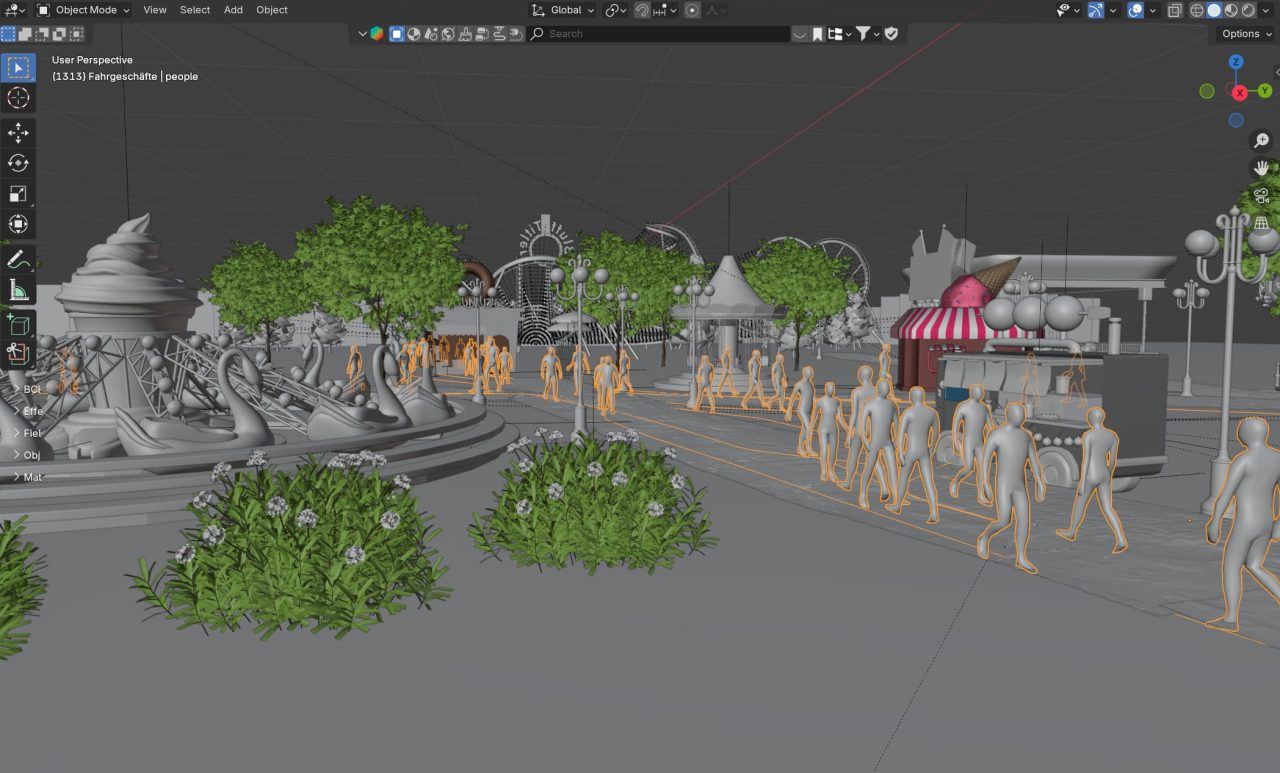Activate the 3D Cursor tool
Image resolution: width=1280 pixels, height=773 pixels.
click(18, 97)
